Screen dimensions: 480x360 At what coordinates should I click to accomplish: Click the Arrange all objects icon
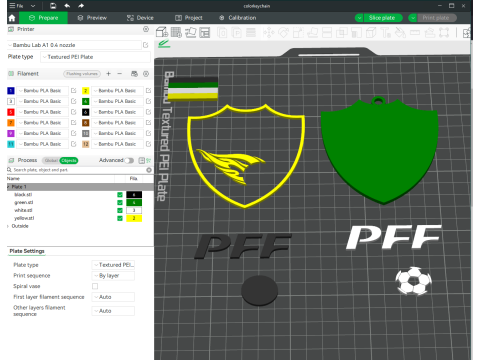tap(205, 32)
